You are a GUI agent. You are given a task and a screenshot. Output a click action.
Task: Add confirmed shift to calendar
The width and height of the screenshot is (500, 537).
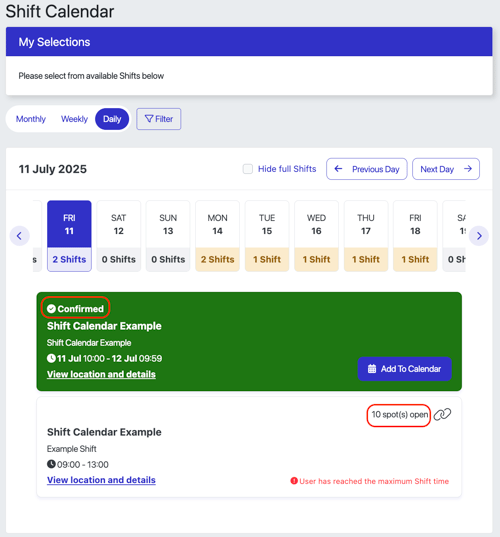pyautogui.click(x=404, y=369)
